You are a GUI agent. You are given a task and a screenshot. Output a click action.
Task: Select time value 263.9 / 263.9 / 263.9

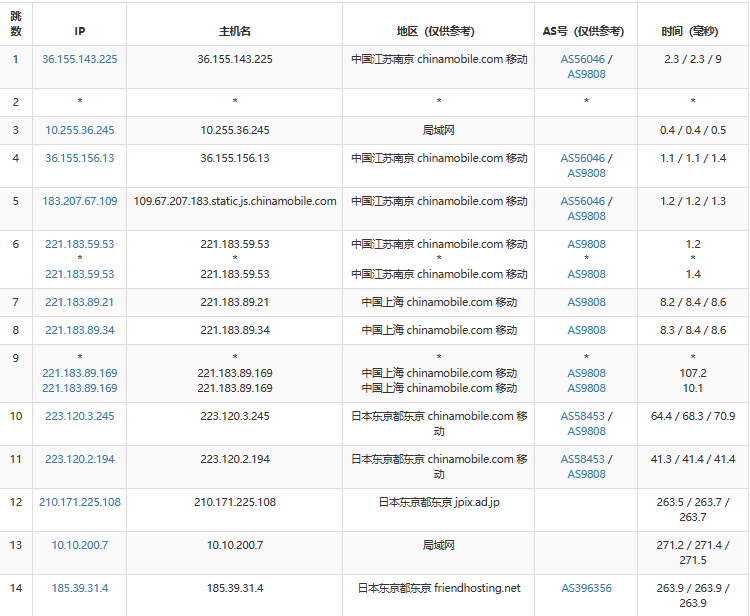(x=693, y=595)
